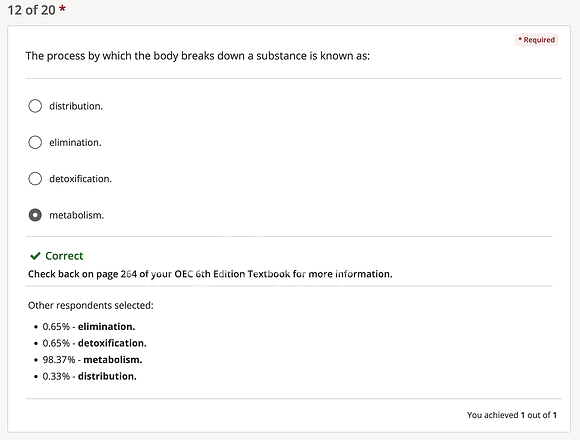
Task: Select the 'elimination.' radio button
Action: [35, 142]
